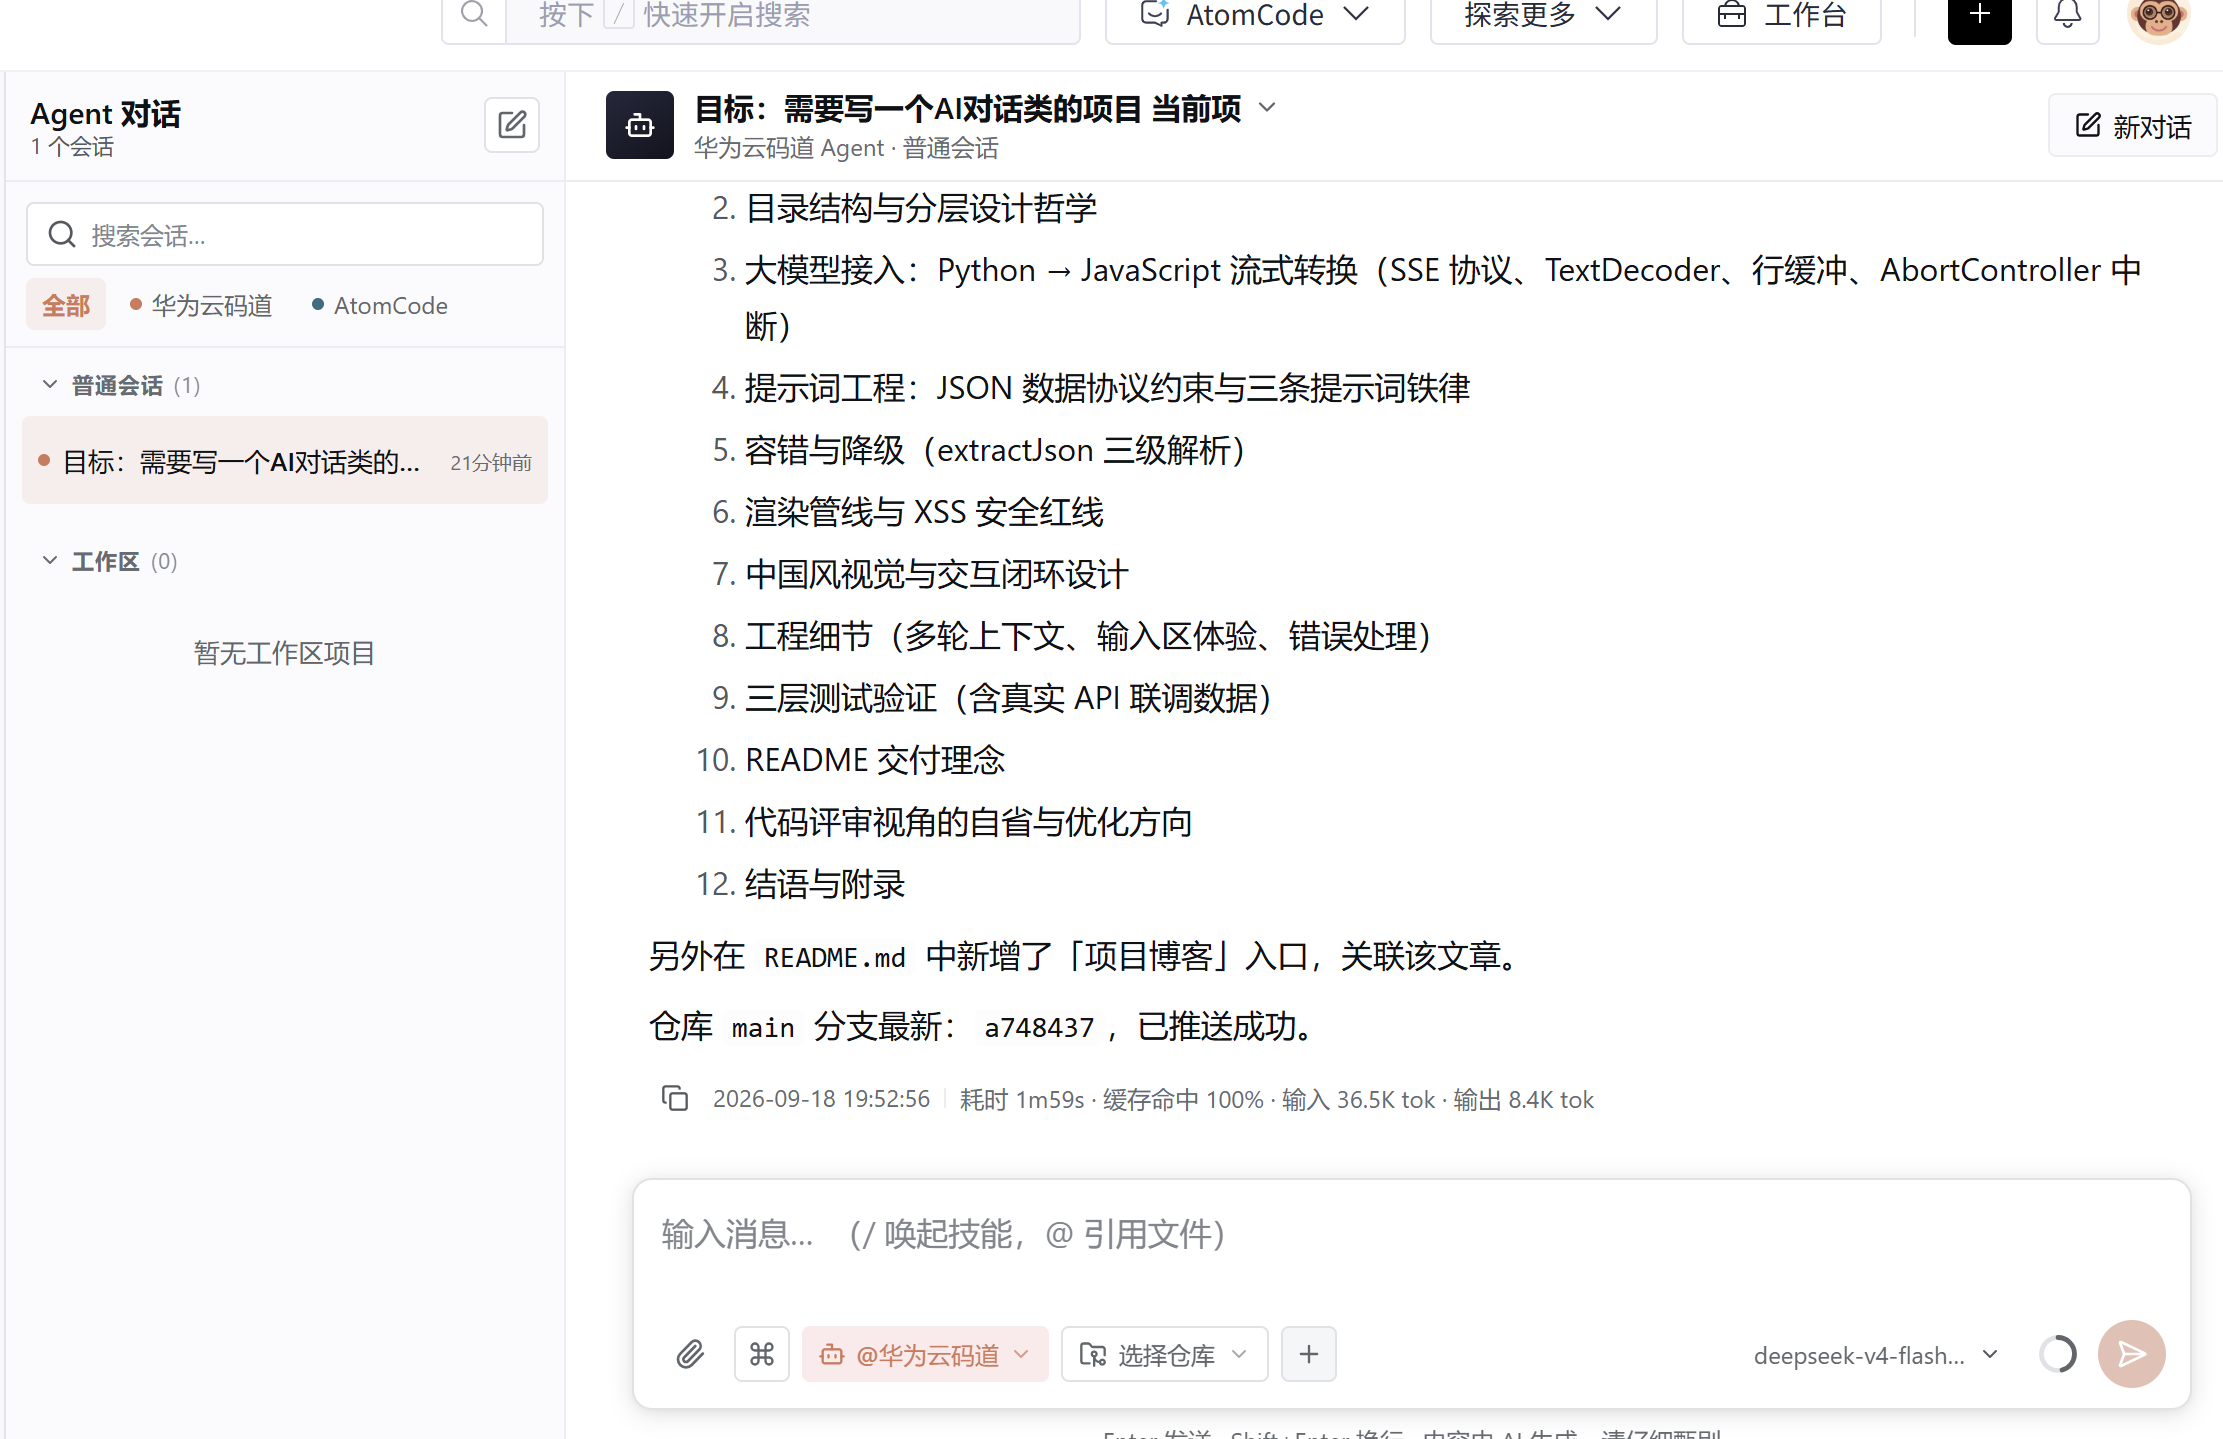Start a 新对话 from header button
Screen dimensions: 2223x1439
tap(2133, 126)
